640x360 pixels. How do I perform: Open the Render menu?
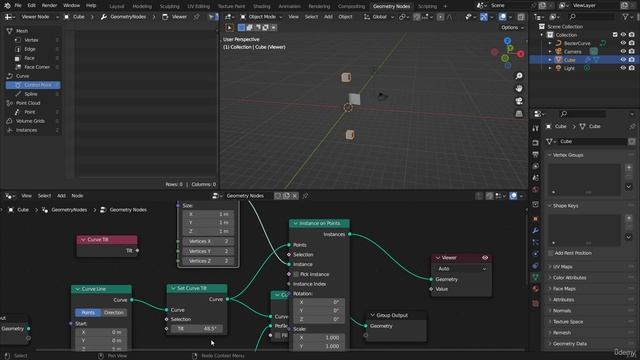pos(49,6)
